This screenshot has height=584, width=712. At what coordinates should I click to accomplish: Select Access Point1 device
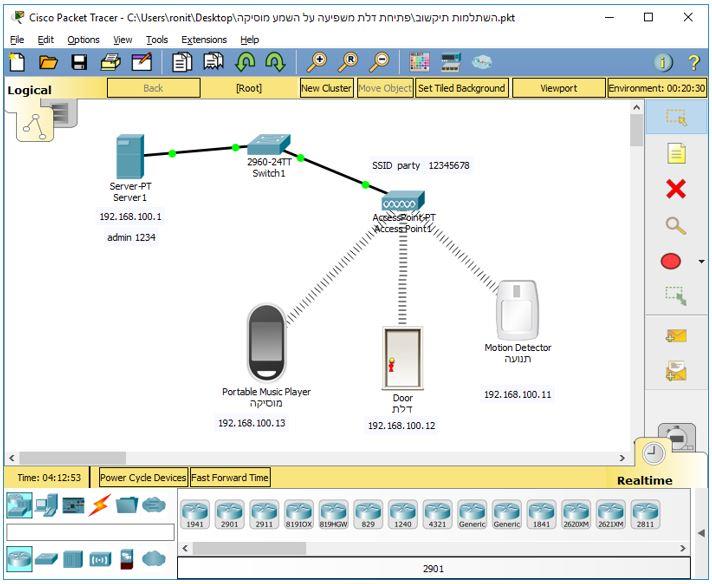(403, 202)
